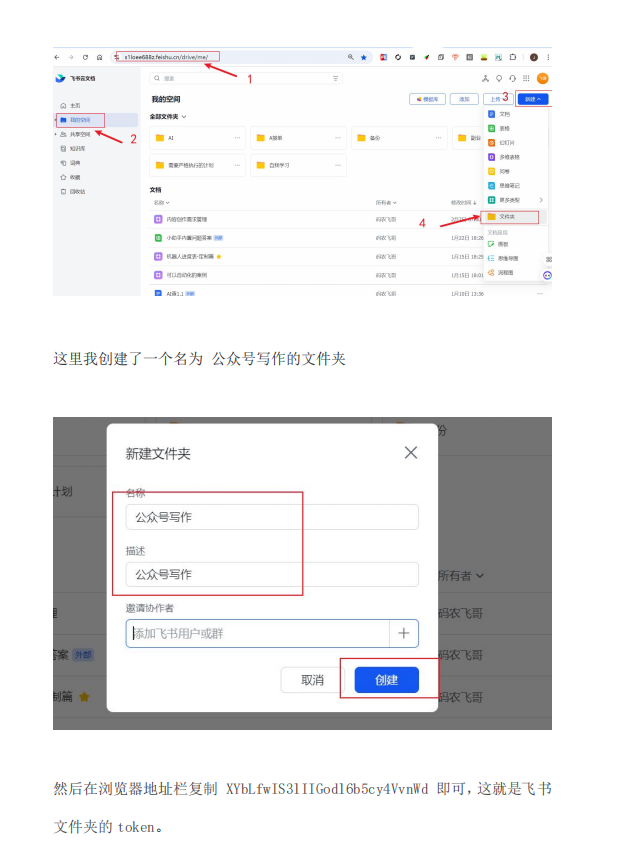Viewport: 621px width, 868px height.
Task: Open the browser extensions puzzle icon
Action: coord(513,57)
